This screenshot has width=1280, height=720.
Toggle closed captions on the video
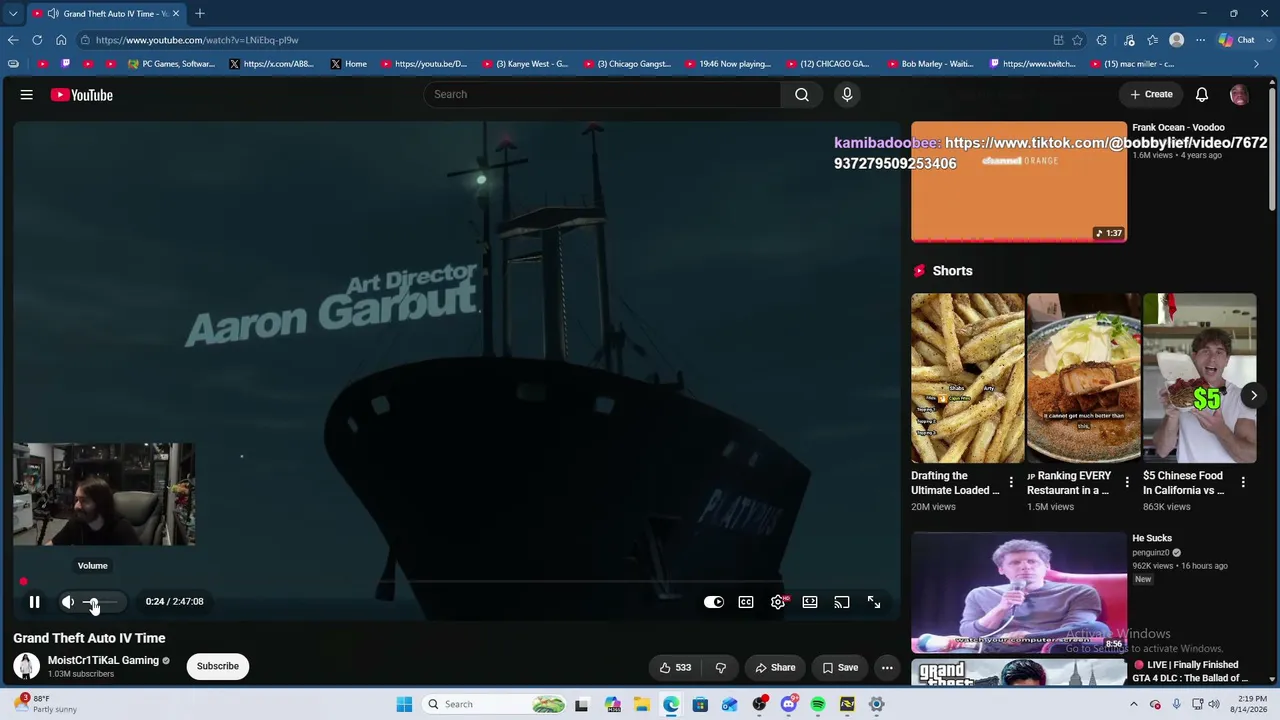[x=746, y=602]
